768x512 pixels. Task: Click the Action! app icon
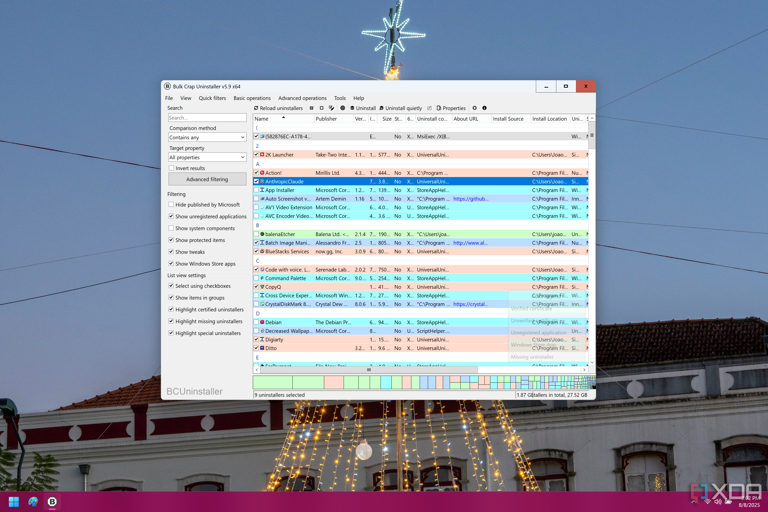click(262, 173)
